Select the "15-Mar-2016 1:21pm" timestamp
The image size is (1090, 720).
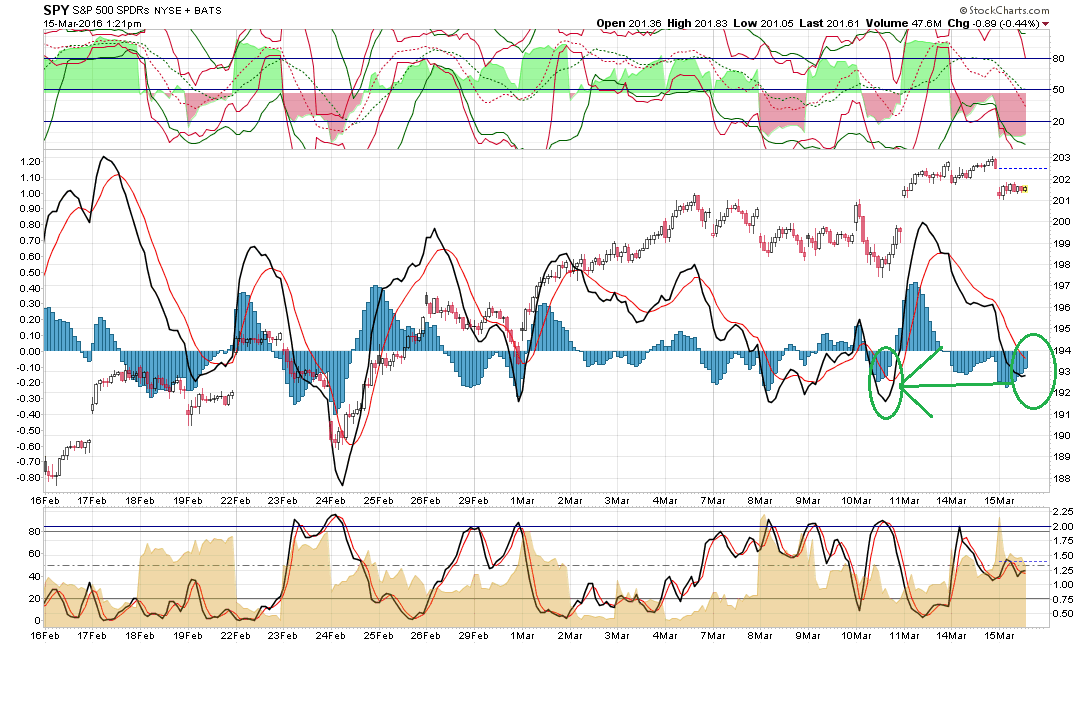tap(92, 24)
